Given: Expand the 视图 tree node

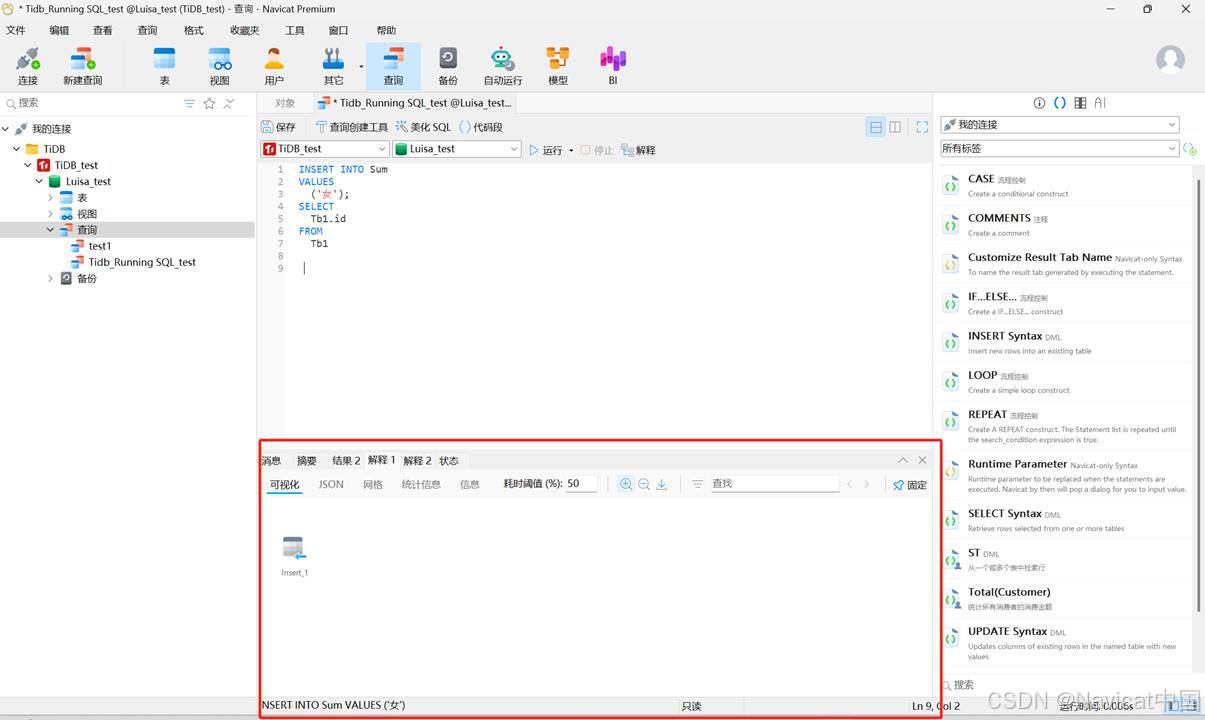Looking at the screenshot, I should [x=50, y=214].
